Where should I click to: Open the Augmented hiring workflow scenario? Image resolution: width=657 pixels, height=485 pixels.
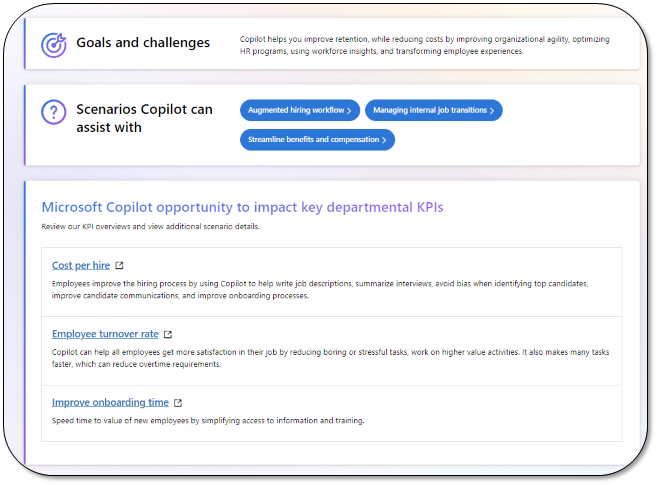pyautogui.click(x=300, y=110)
